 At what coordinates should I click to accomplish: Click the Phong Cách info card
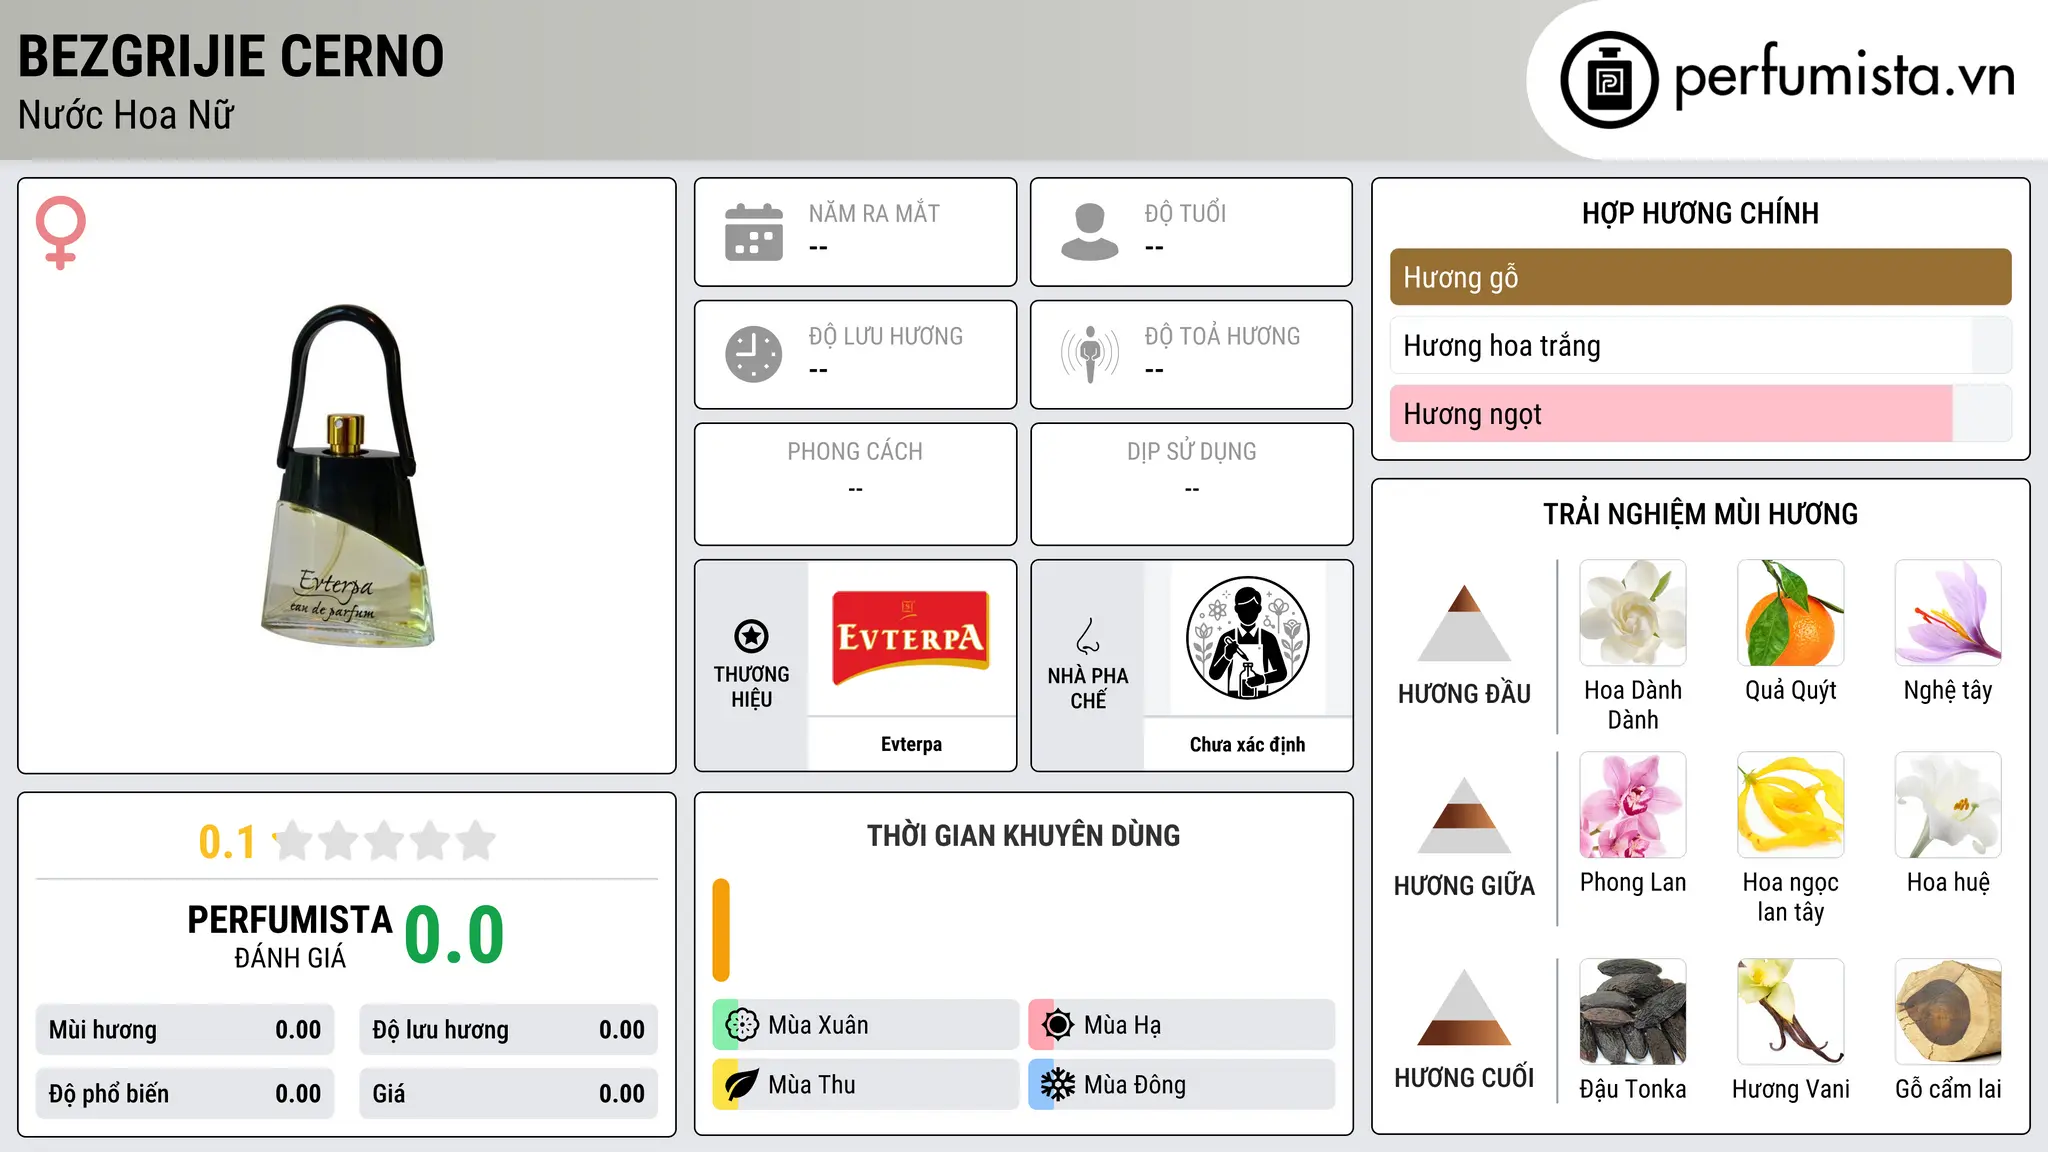tap(855, 484)
